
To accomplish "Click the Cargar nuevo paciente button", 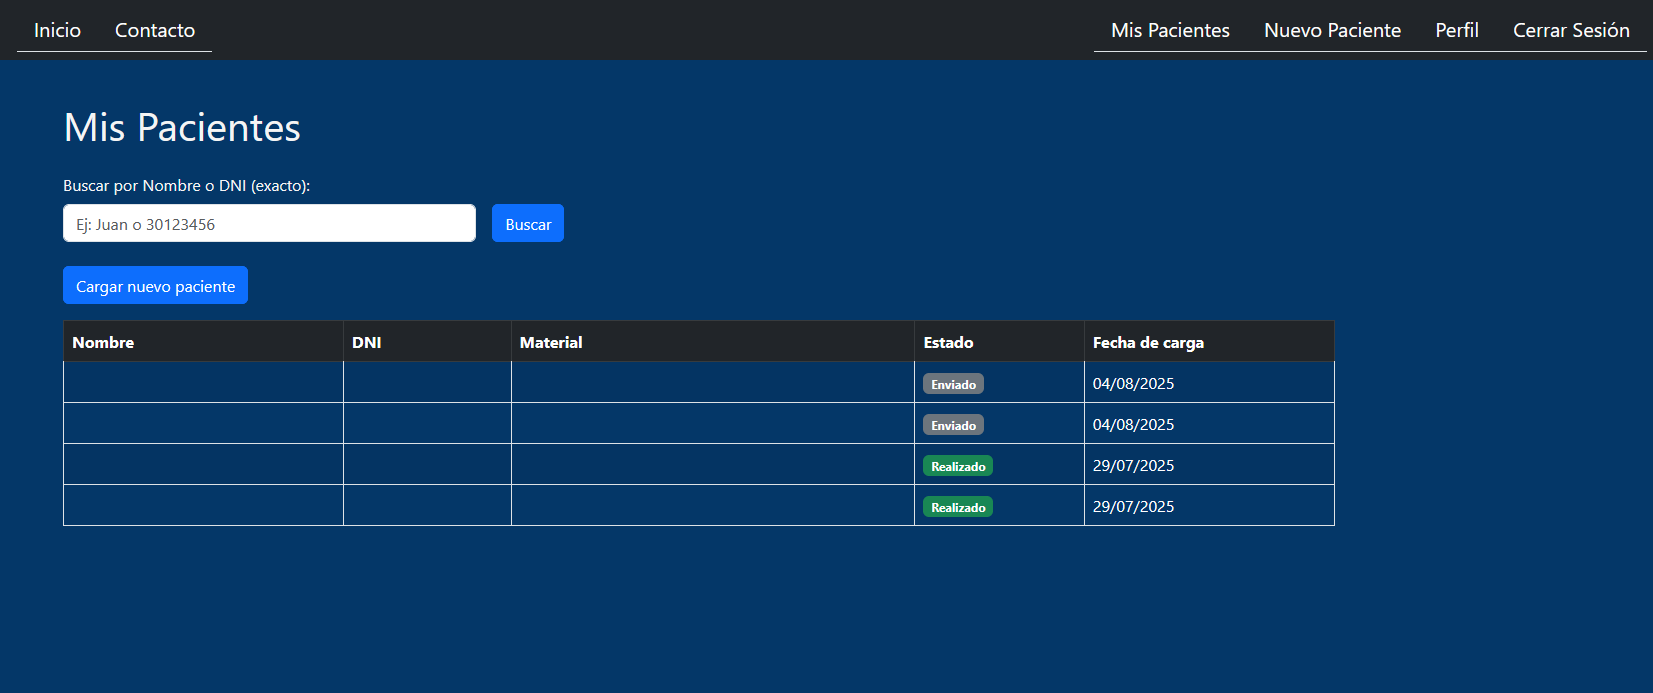I will (155, 286).
